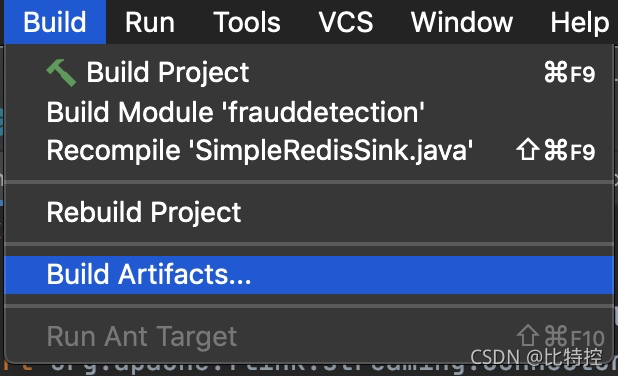
Task: Open the Help menu
Action: tap(580, 22)
